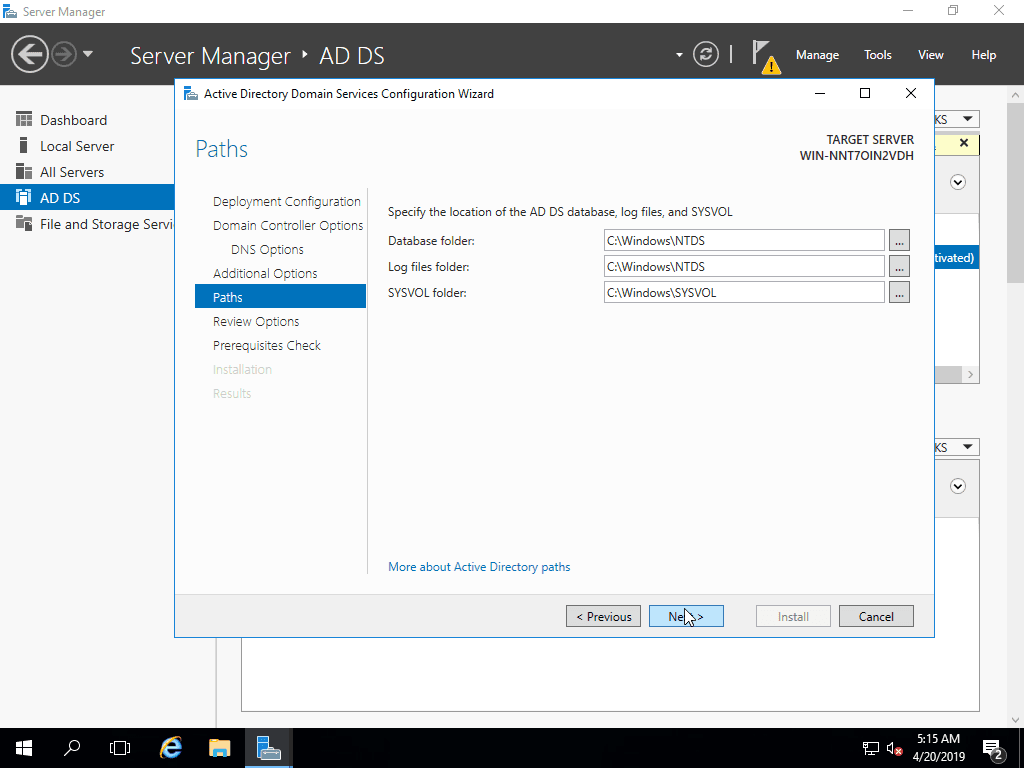
Task: Click the muted volume tray icon
Action: [x=894, y=748]
